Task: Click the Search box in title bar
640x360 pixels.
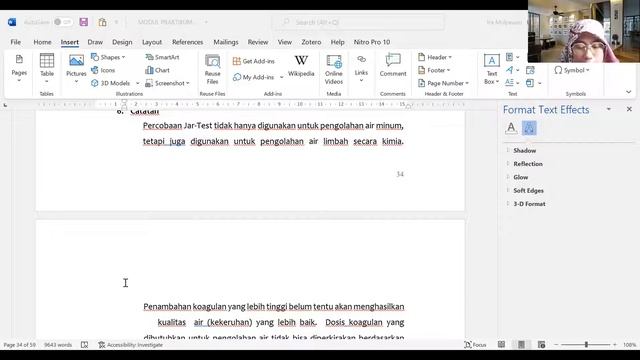Action: pyautogui.click(x=358, y=22)
